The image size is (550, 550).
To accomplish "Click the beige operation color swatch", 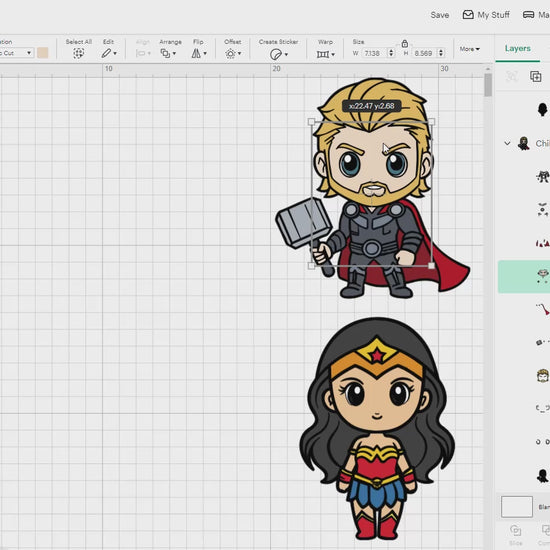I will click(x=42, y=53).
